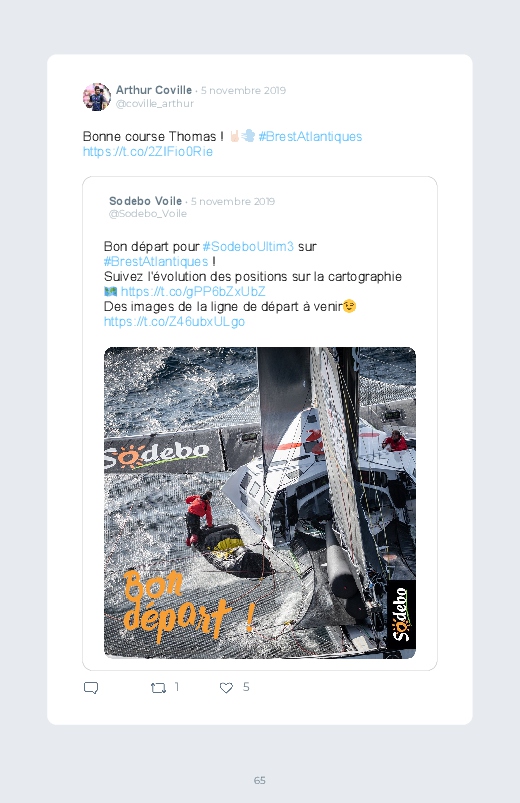
Task: Click the @coville_arthur handle
Action: coord(155,103)
